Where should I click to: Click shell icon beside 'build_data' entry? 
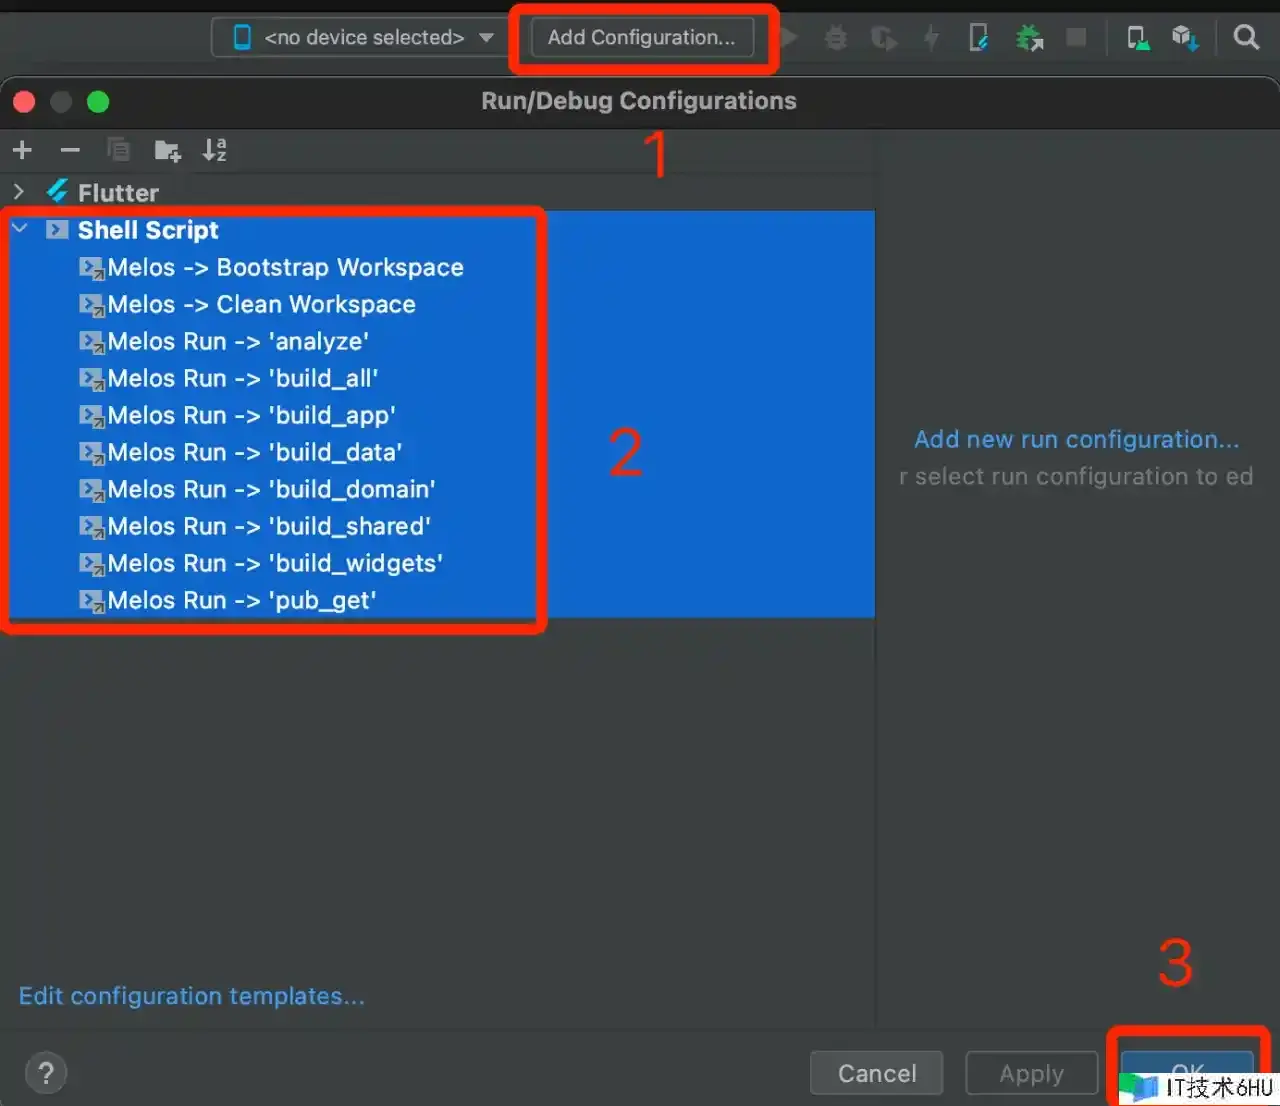coord(92,453)
